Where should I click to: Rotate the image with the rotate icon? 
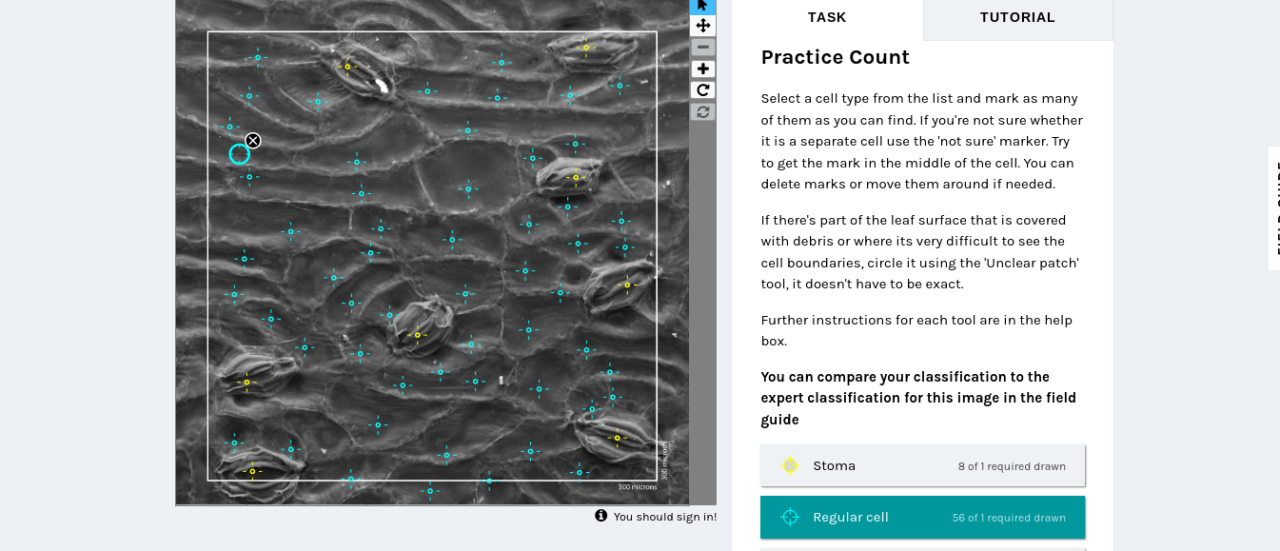click(703, 90)
